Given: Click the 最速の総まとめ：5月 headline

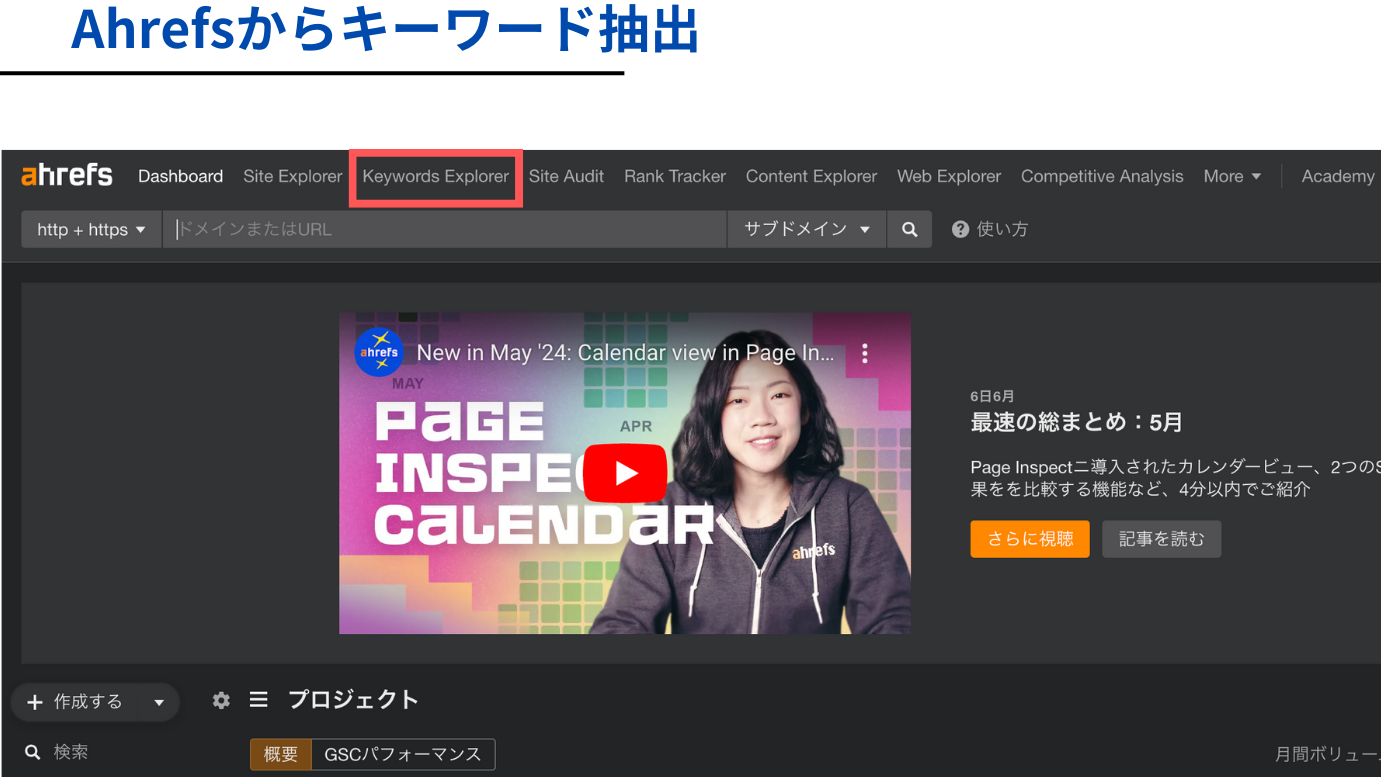Looking at the screenshot, I should pos(1076,422).
